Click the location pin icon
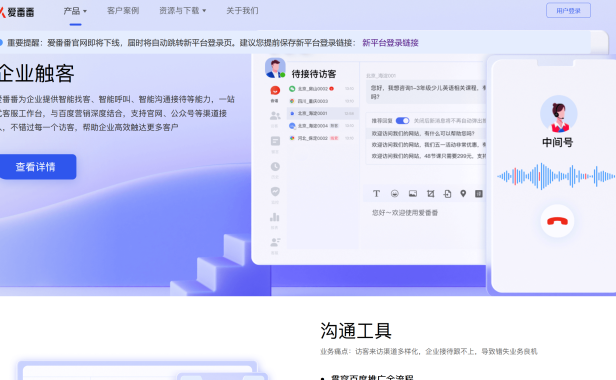The width and height of the screenshot is (616, 380). (x=463, y=193)
